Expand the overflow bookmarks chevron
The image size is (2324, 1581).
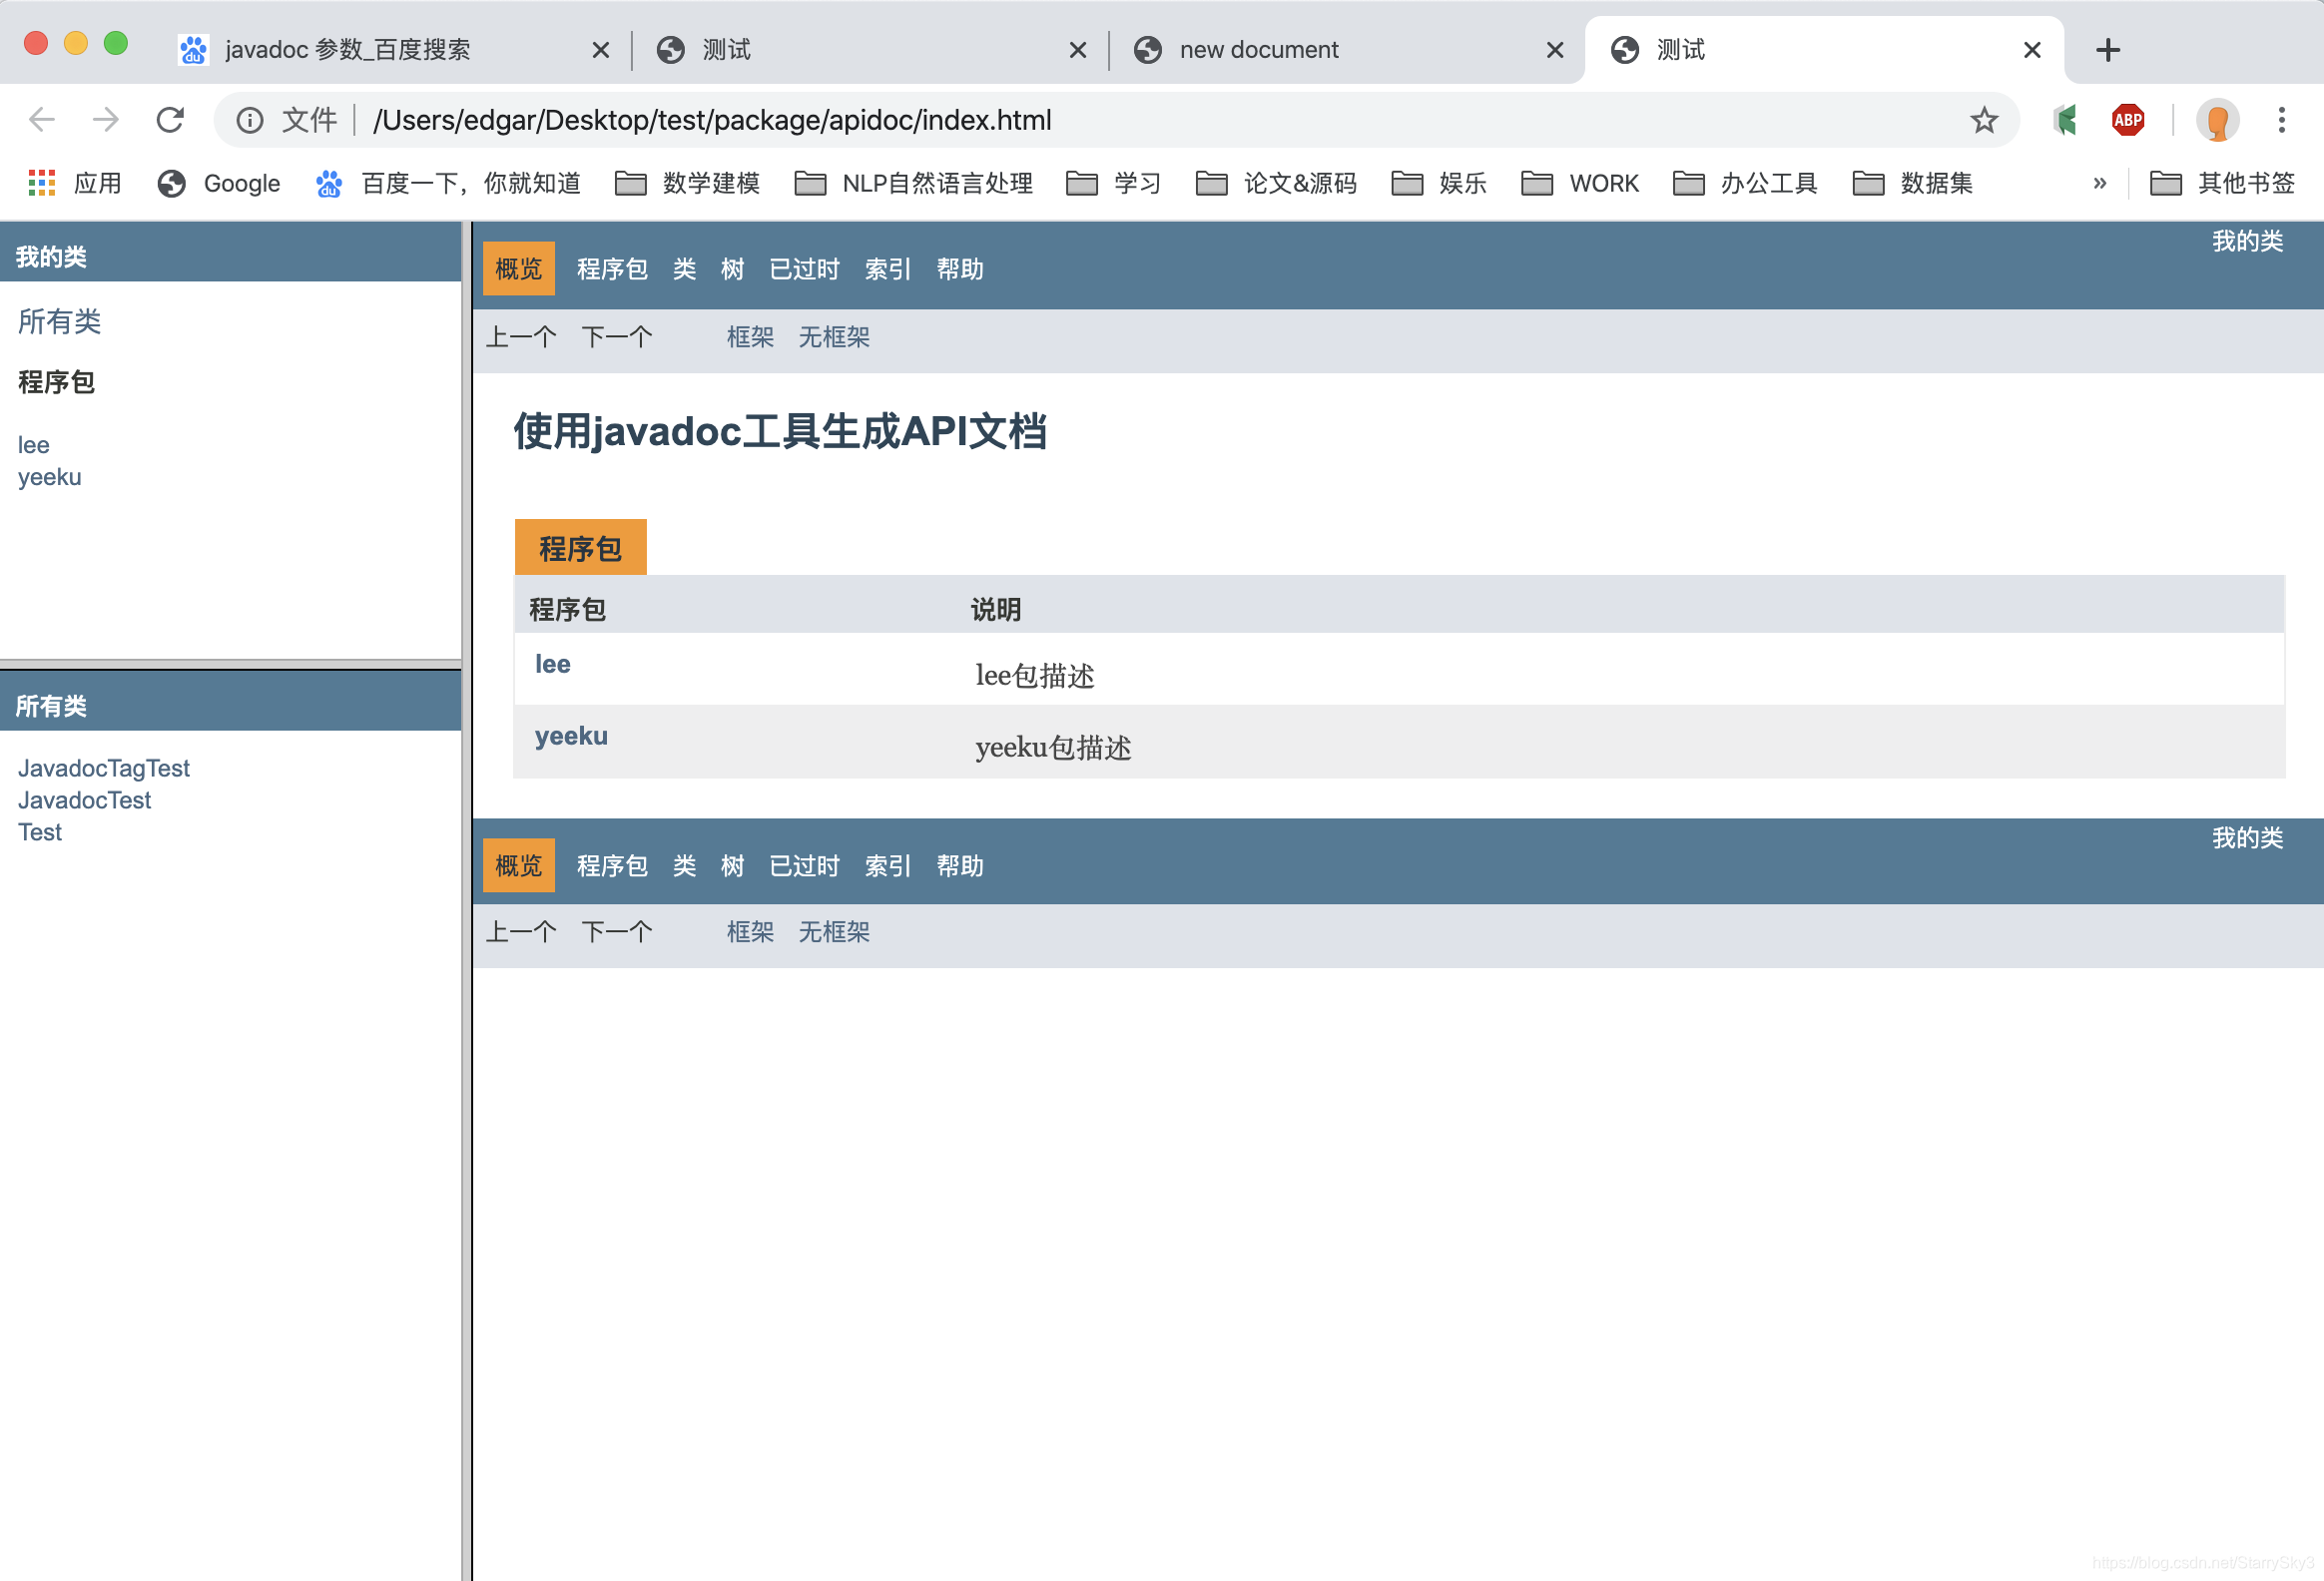click(x=2099, y=183)
